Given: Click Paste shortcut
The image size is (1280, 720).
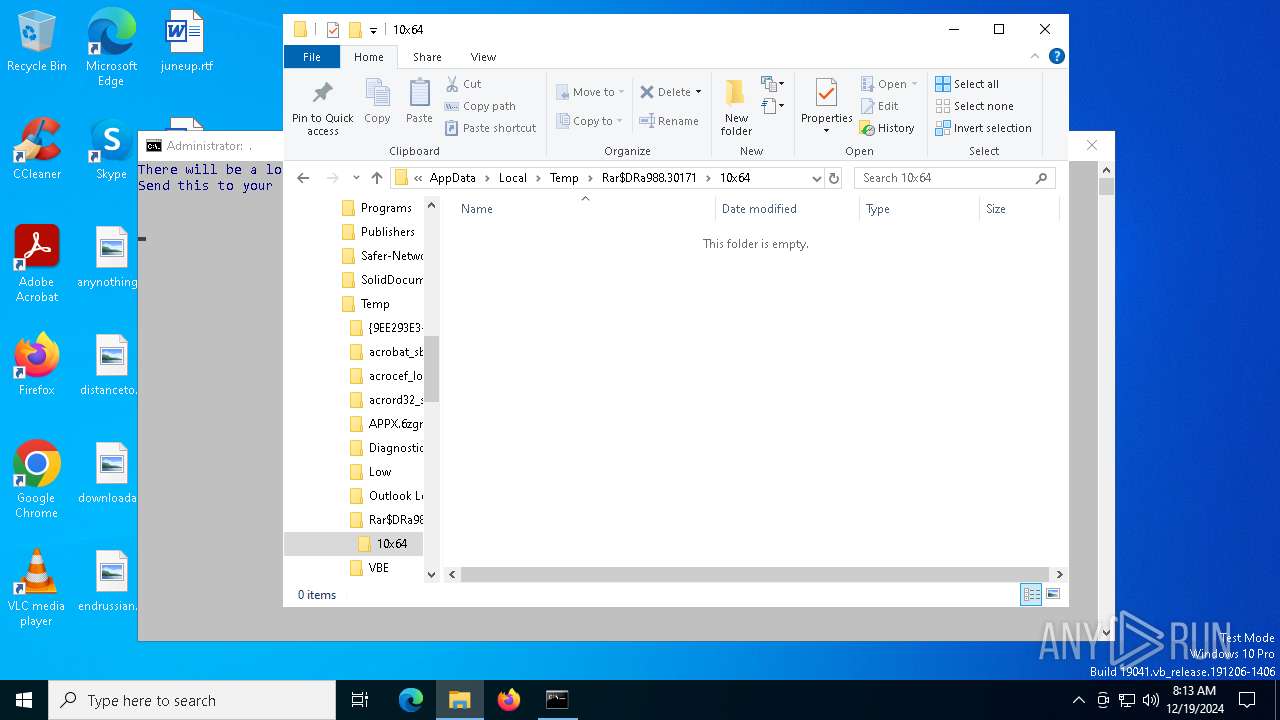Looking at the screenshot, I should point(490,128).
